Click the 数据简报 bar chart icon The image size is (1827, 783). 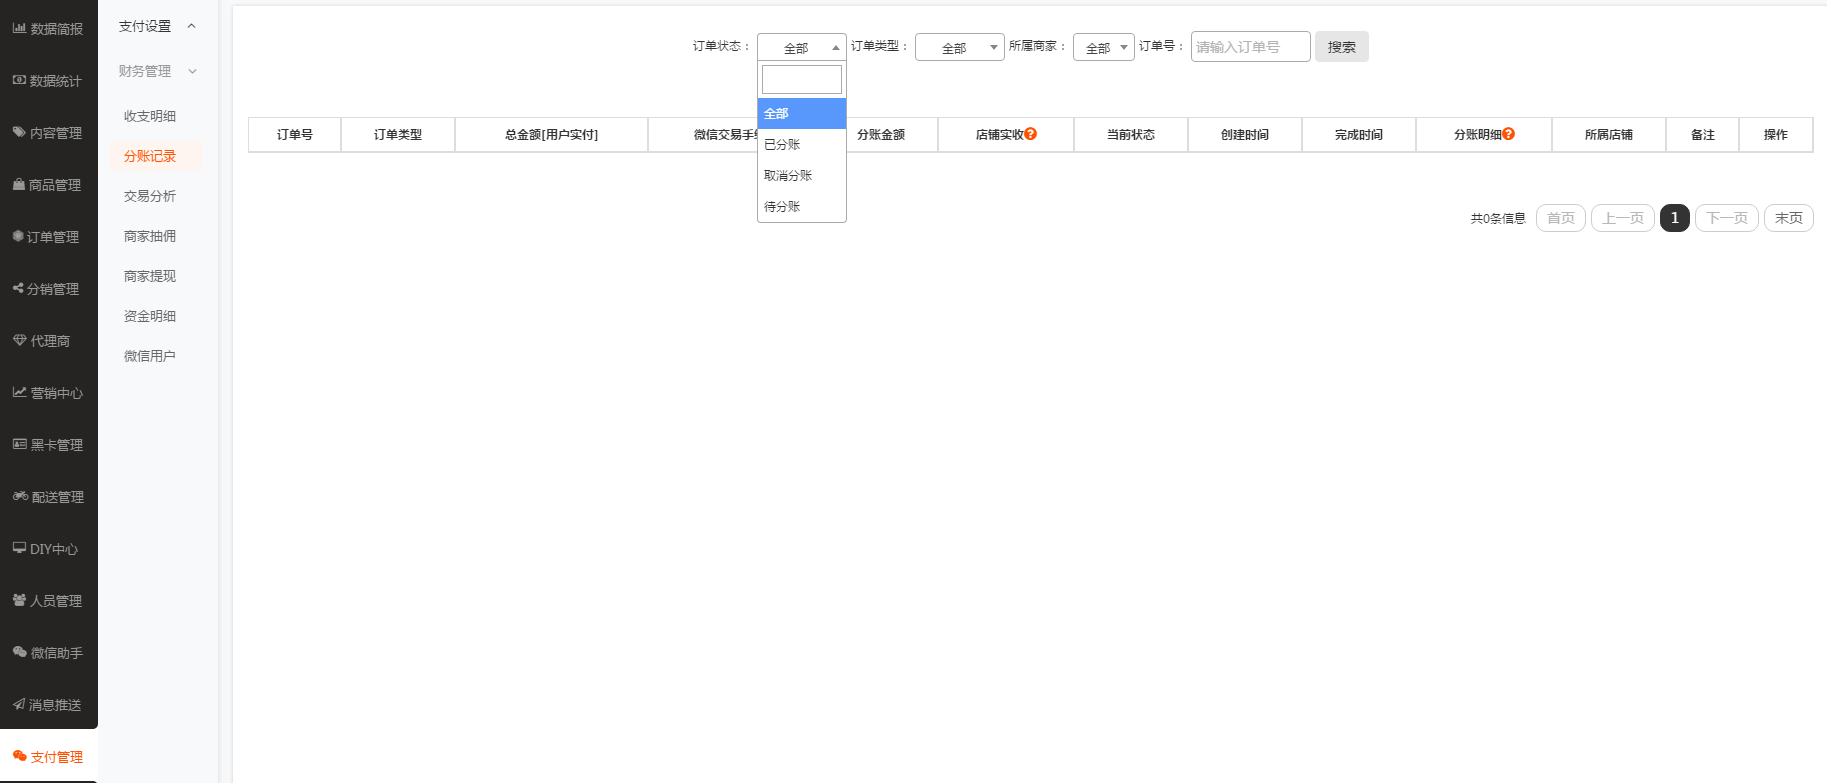(19, 28)
